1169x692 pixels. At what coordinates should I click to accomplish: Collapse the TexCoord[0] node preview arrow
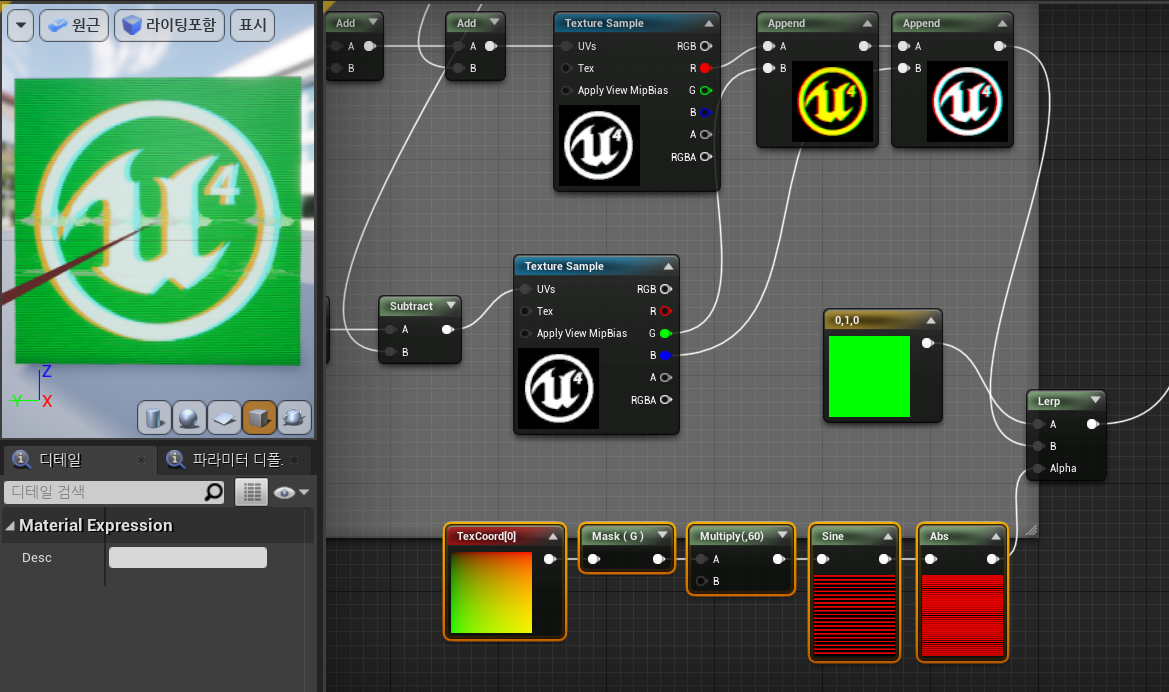(x=553, y=536)
